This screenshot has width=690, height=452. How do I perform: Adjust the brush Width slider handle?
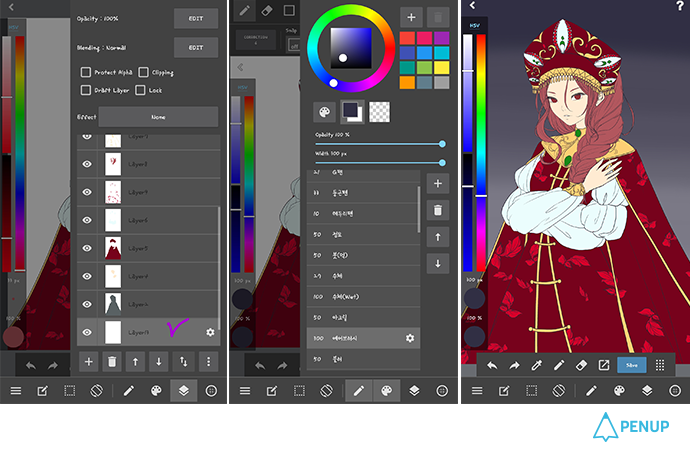coord(442,163)
